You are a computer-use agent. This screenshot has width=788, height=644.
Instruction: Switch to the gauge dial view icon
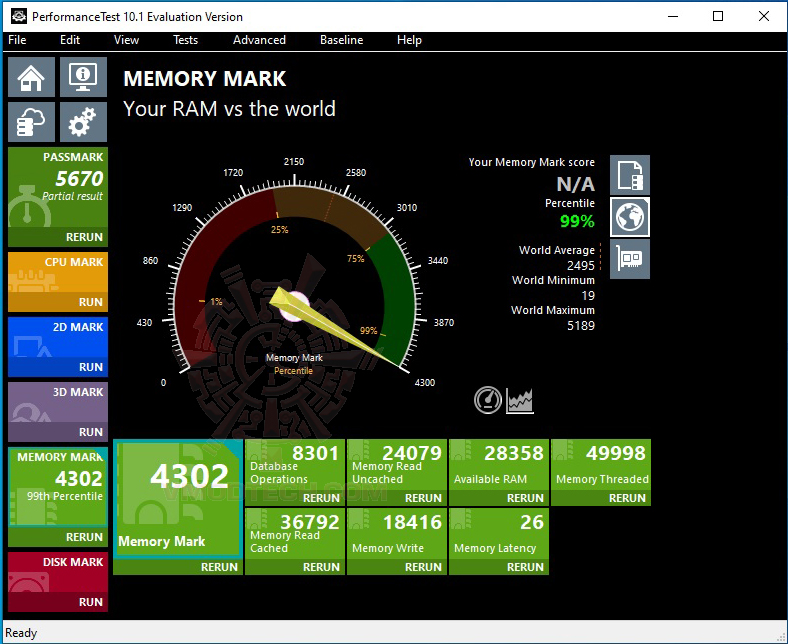(x=487, y=400)
